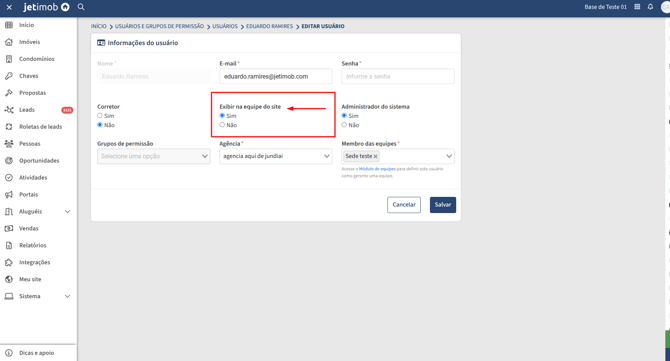Image resolution: width=670 pixels, height=361 pixels.
Task: Open Dicas e apoio in the sidebar
Action: pos(37,353)
